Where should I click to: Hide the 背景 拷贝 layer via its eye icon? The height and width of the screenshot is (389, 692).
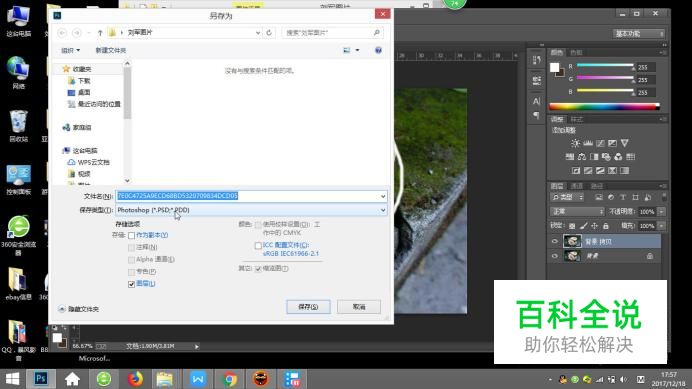coord(555,242)
